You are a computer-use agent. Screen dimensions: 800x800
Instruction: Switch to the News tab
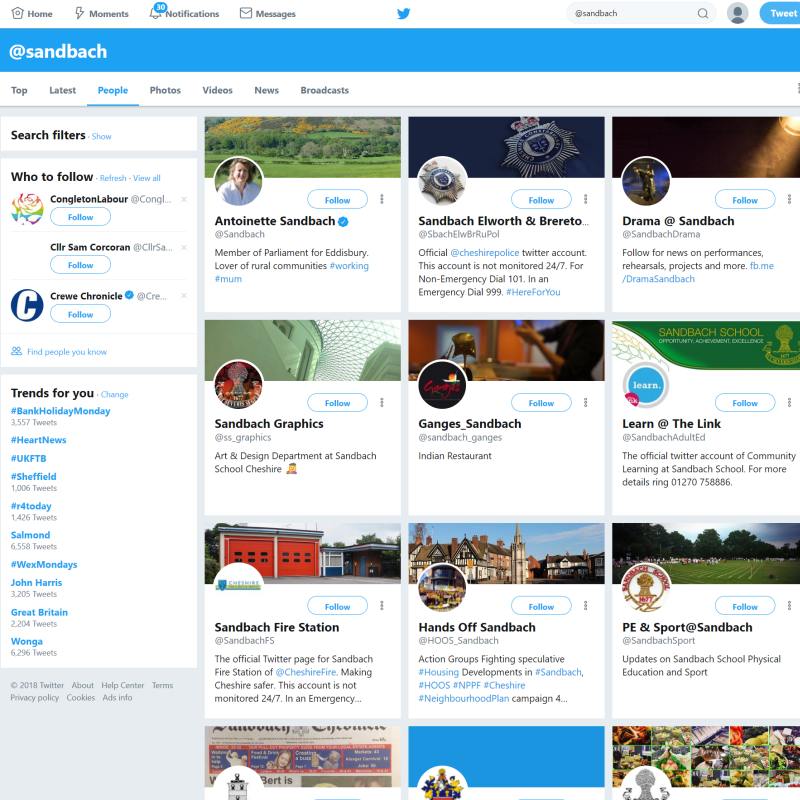266,90
